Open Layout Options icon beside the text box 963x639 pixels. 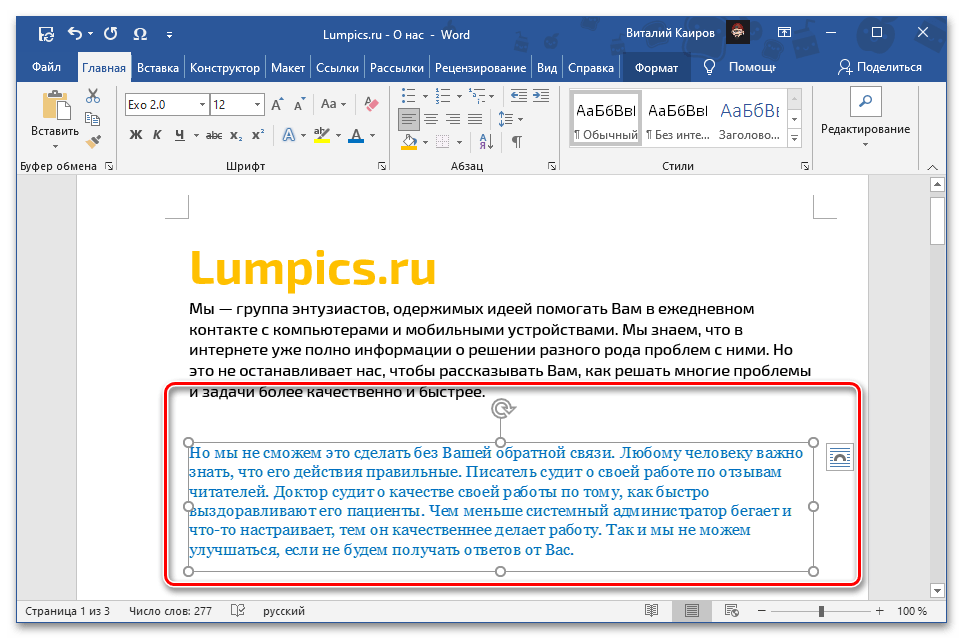[839, 457]
